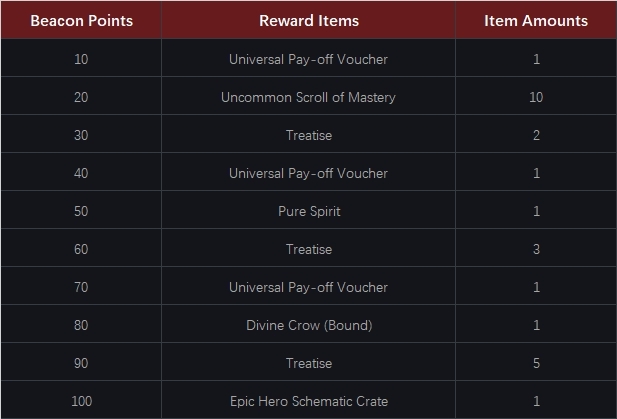Select the Treatise amount of 5
This screenshot has width=617, height=419.
536,363
